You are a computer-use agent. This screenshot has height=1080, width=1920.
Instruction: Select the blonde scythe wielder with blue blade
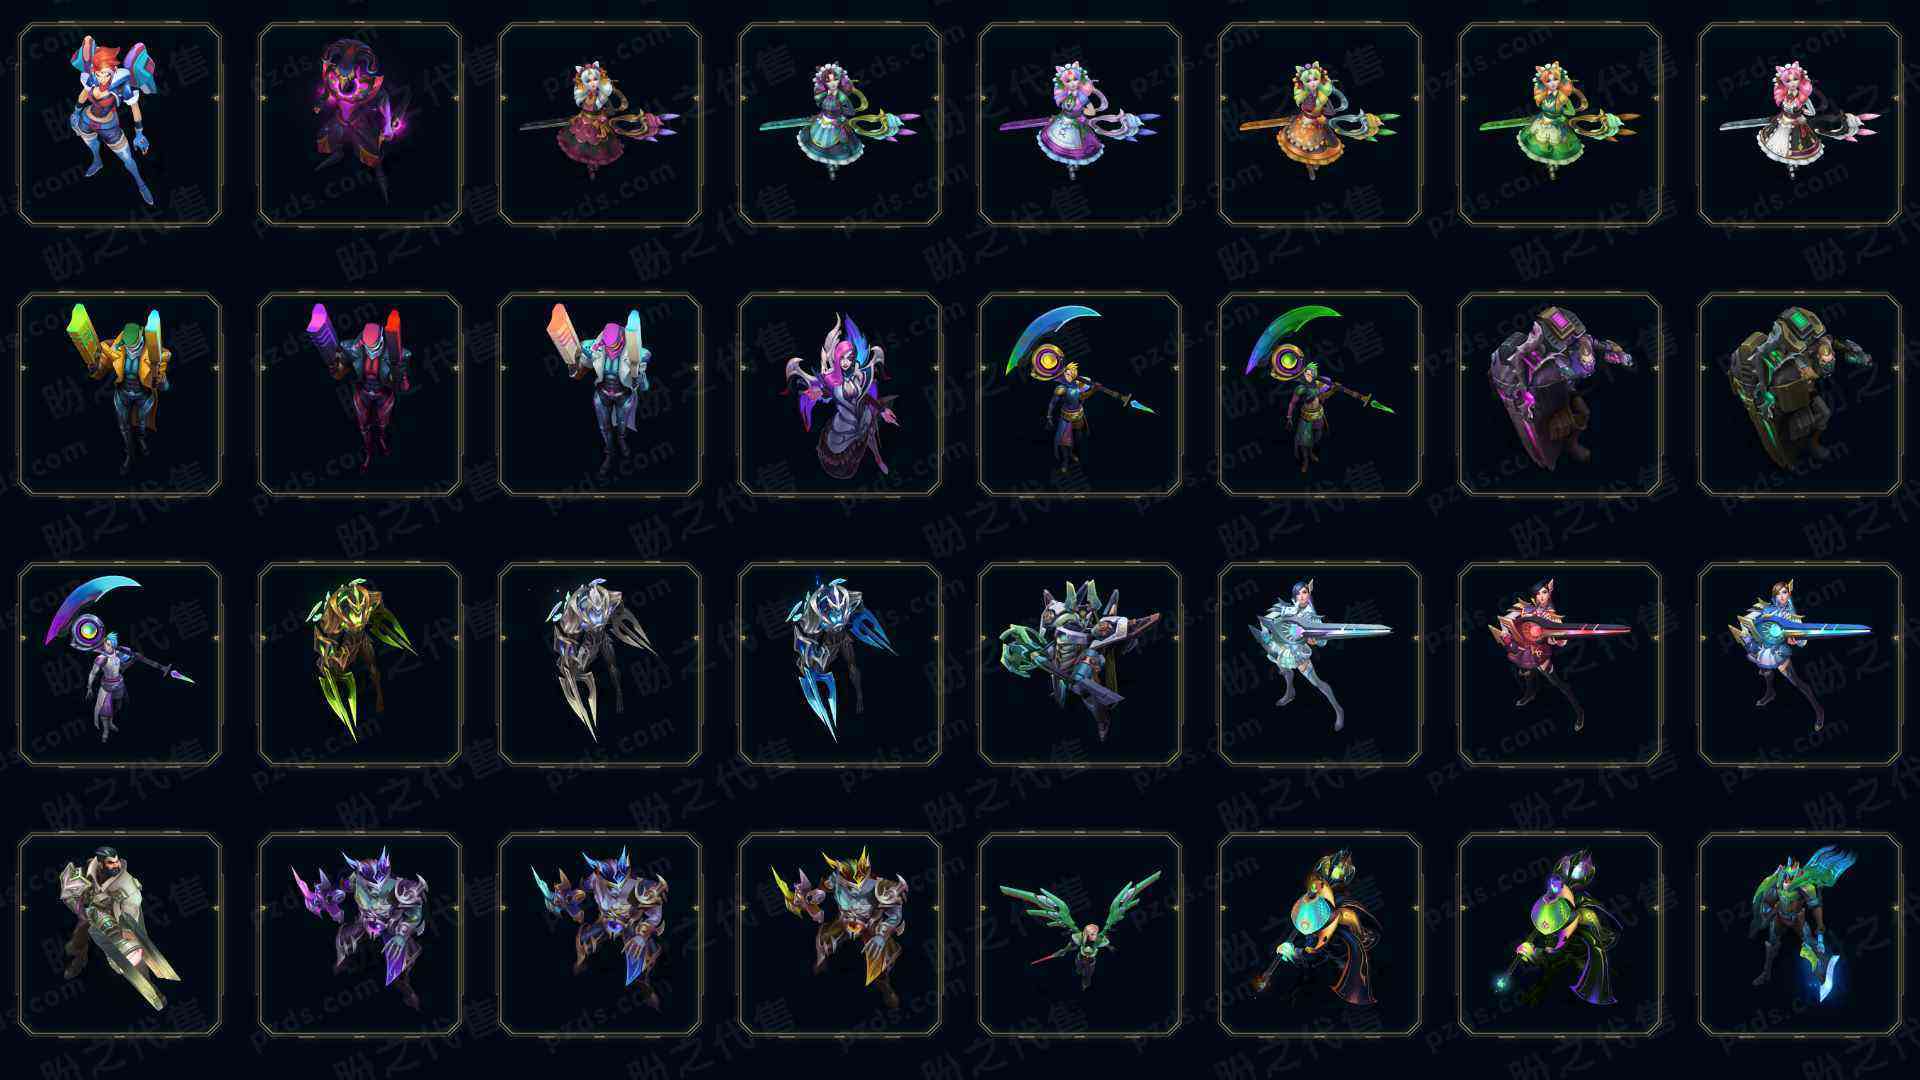[1080, 394]
